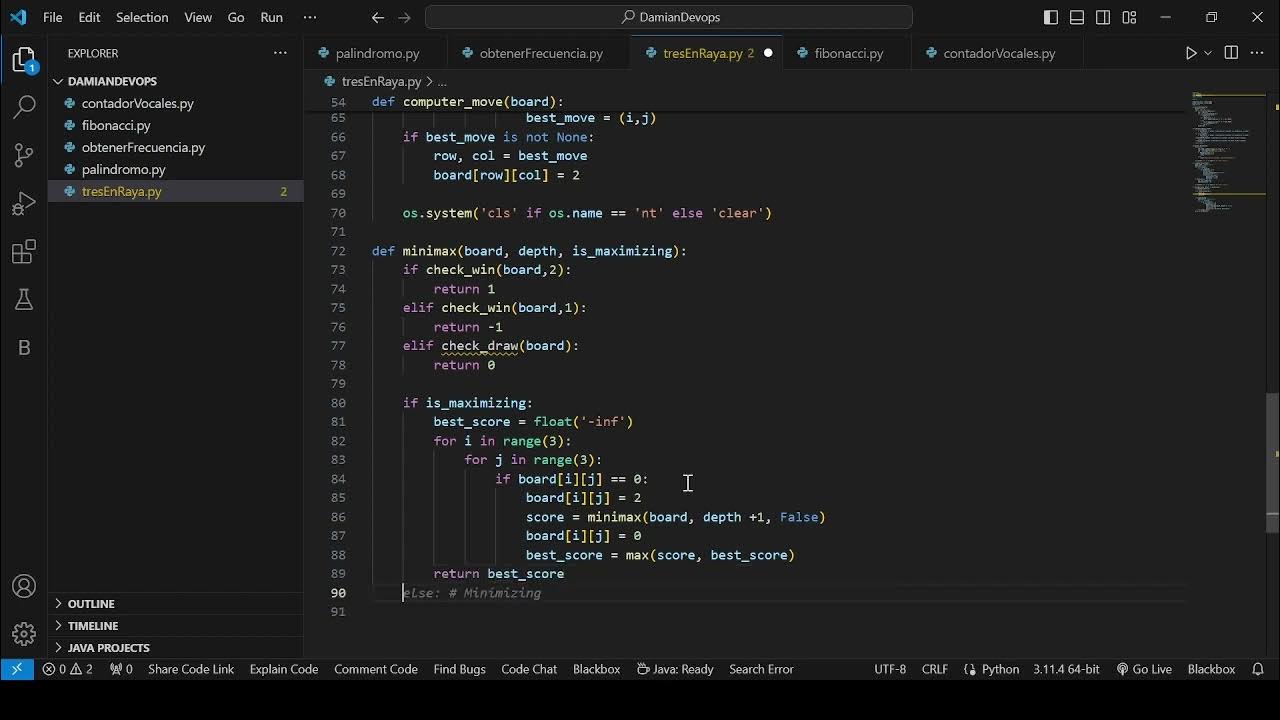The height and width of the screenshot is (720, 1280).
Task: Click Java: Ready status item
Action: coord(675,669)
